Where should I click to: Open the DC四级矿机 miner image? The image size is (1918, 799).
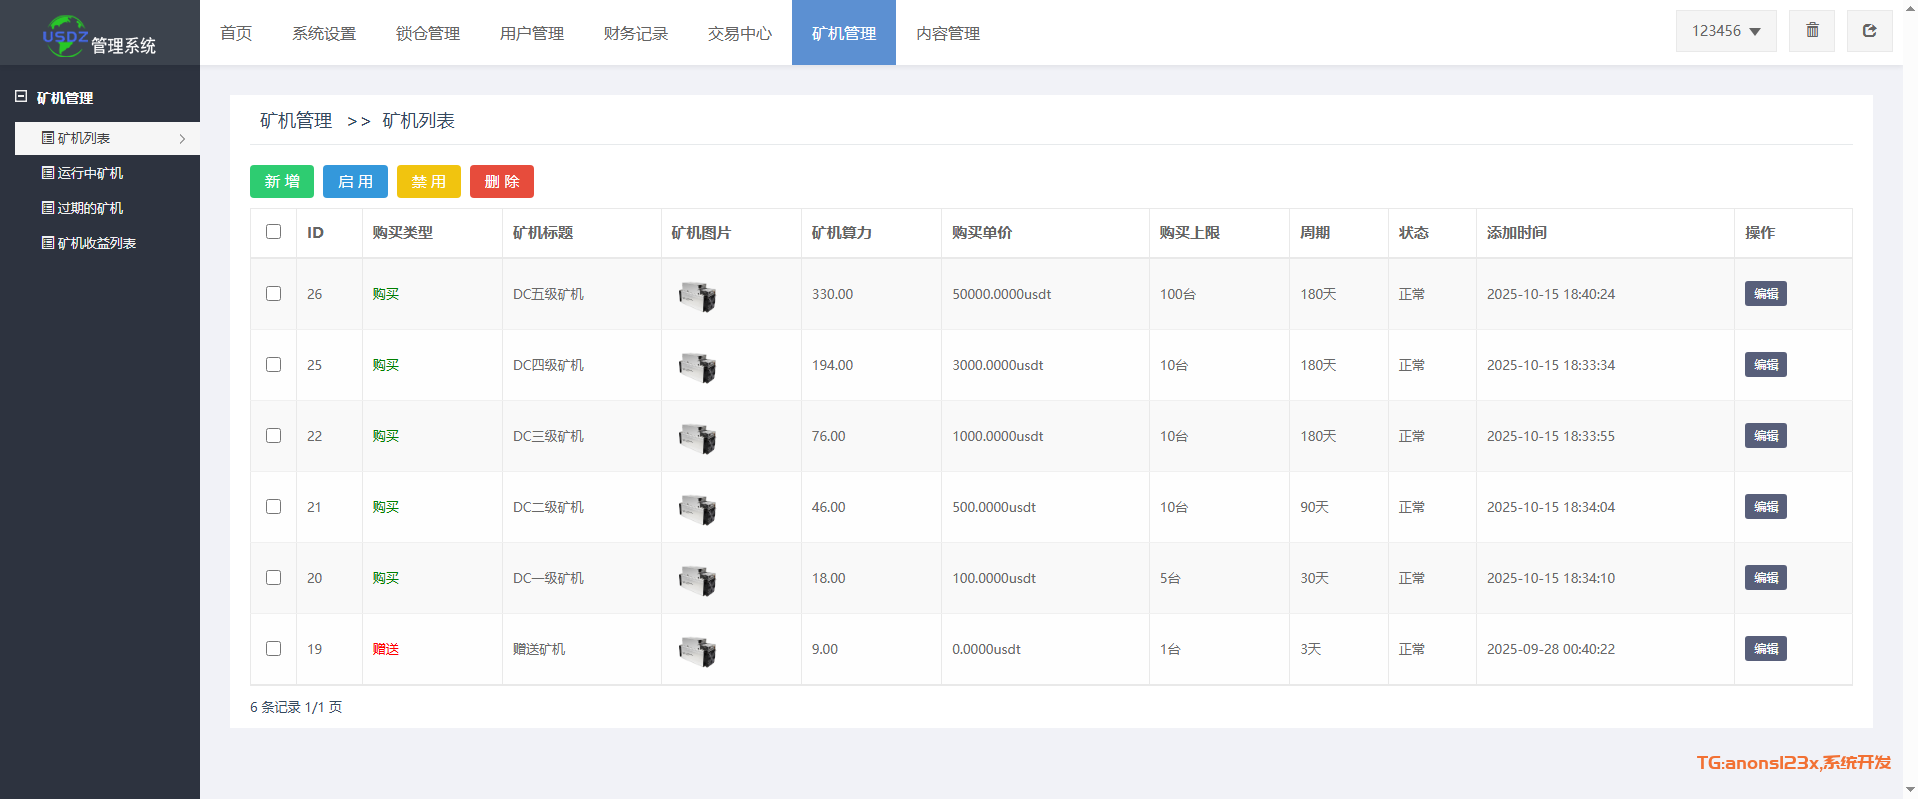(697, 367)
